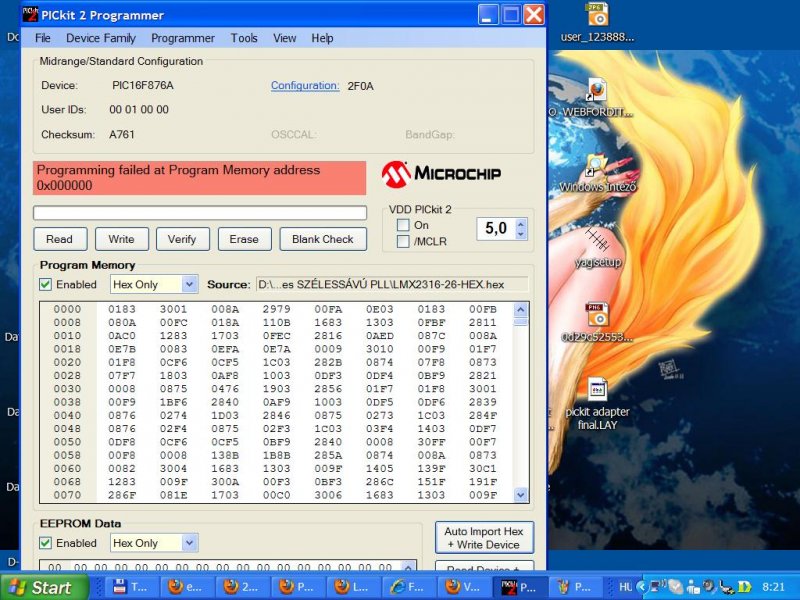
Task: Toggle EEPROM Data Enabled checkbox
Action: point(45,543)
